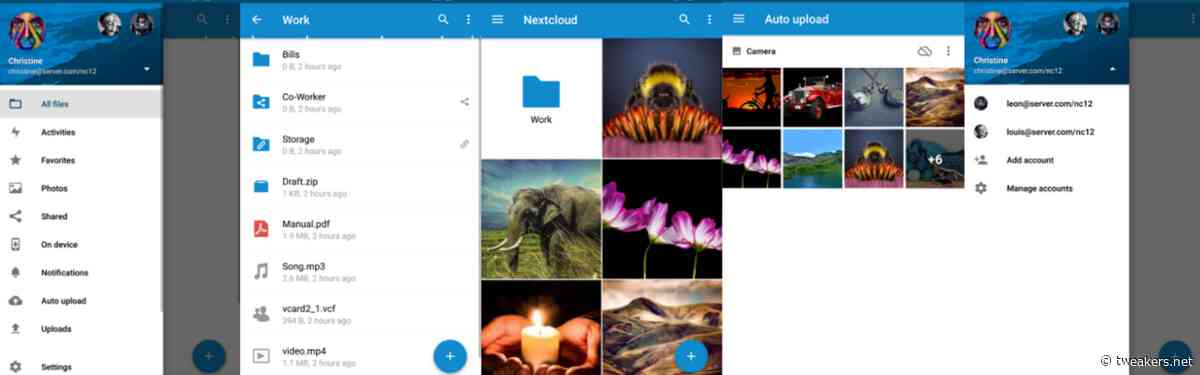The width and height of the screenshot is (1200, 375).
Task: Toggle cloud sync icon for the Camera folder
Action: (x=925, y=51)
